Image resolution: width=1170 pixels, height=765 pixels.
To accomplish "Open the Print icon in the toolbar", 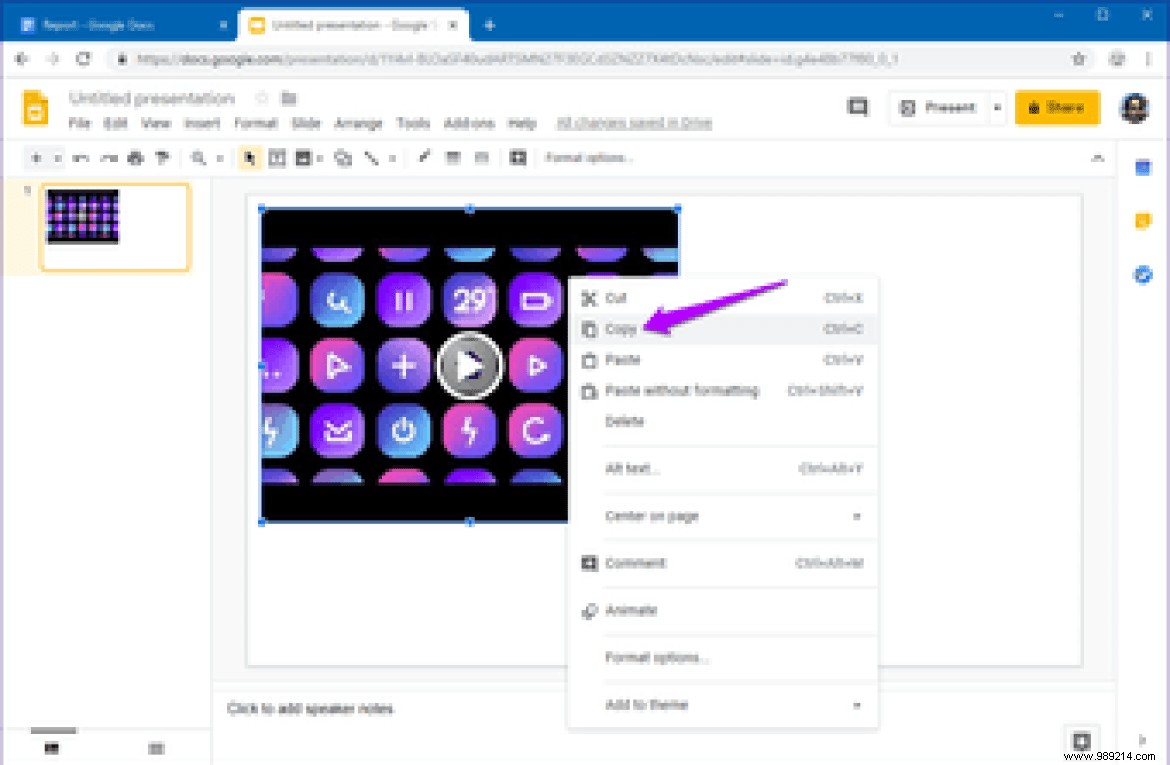I will [x=136, y=157].
